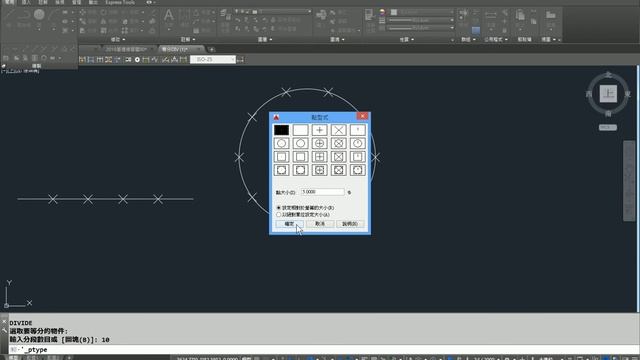Click the 說明(H) Help button
Screen dimensions: 640x360
click(x=350, y=224)
